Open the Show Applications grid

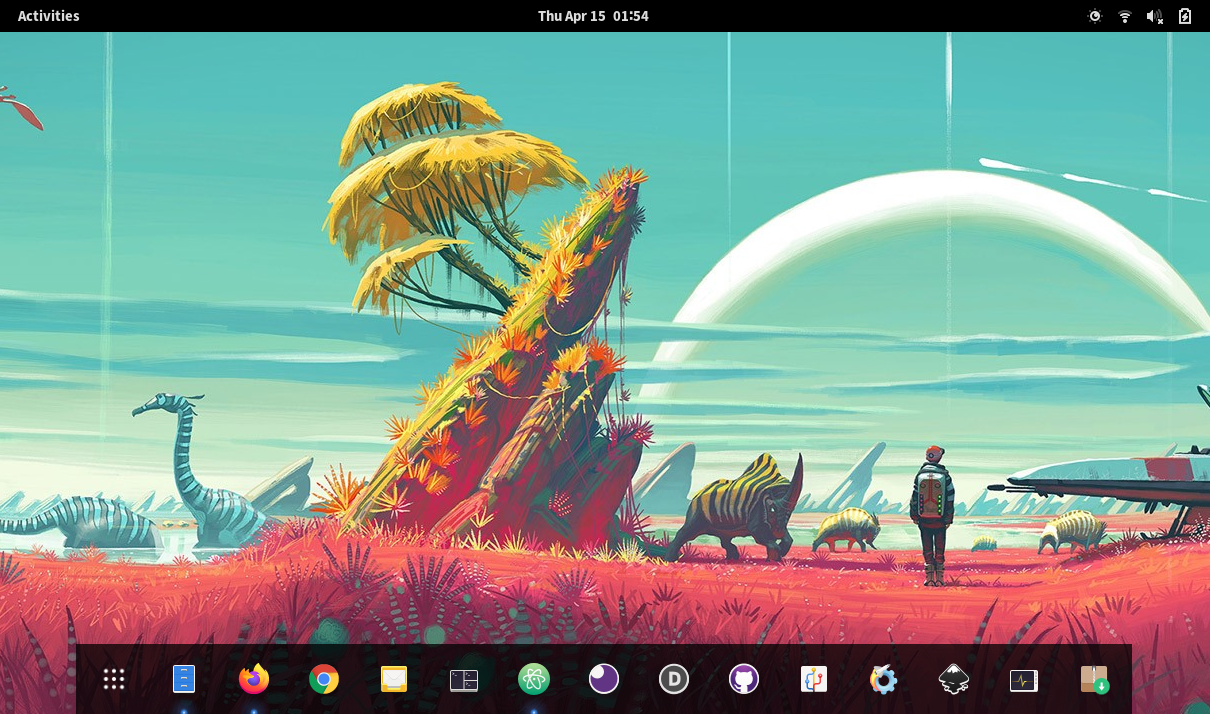114,680
